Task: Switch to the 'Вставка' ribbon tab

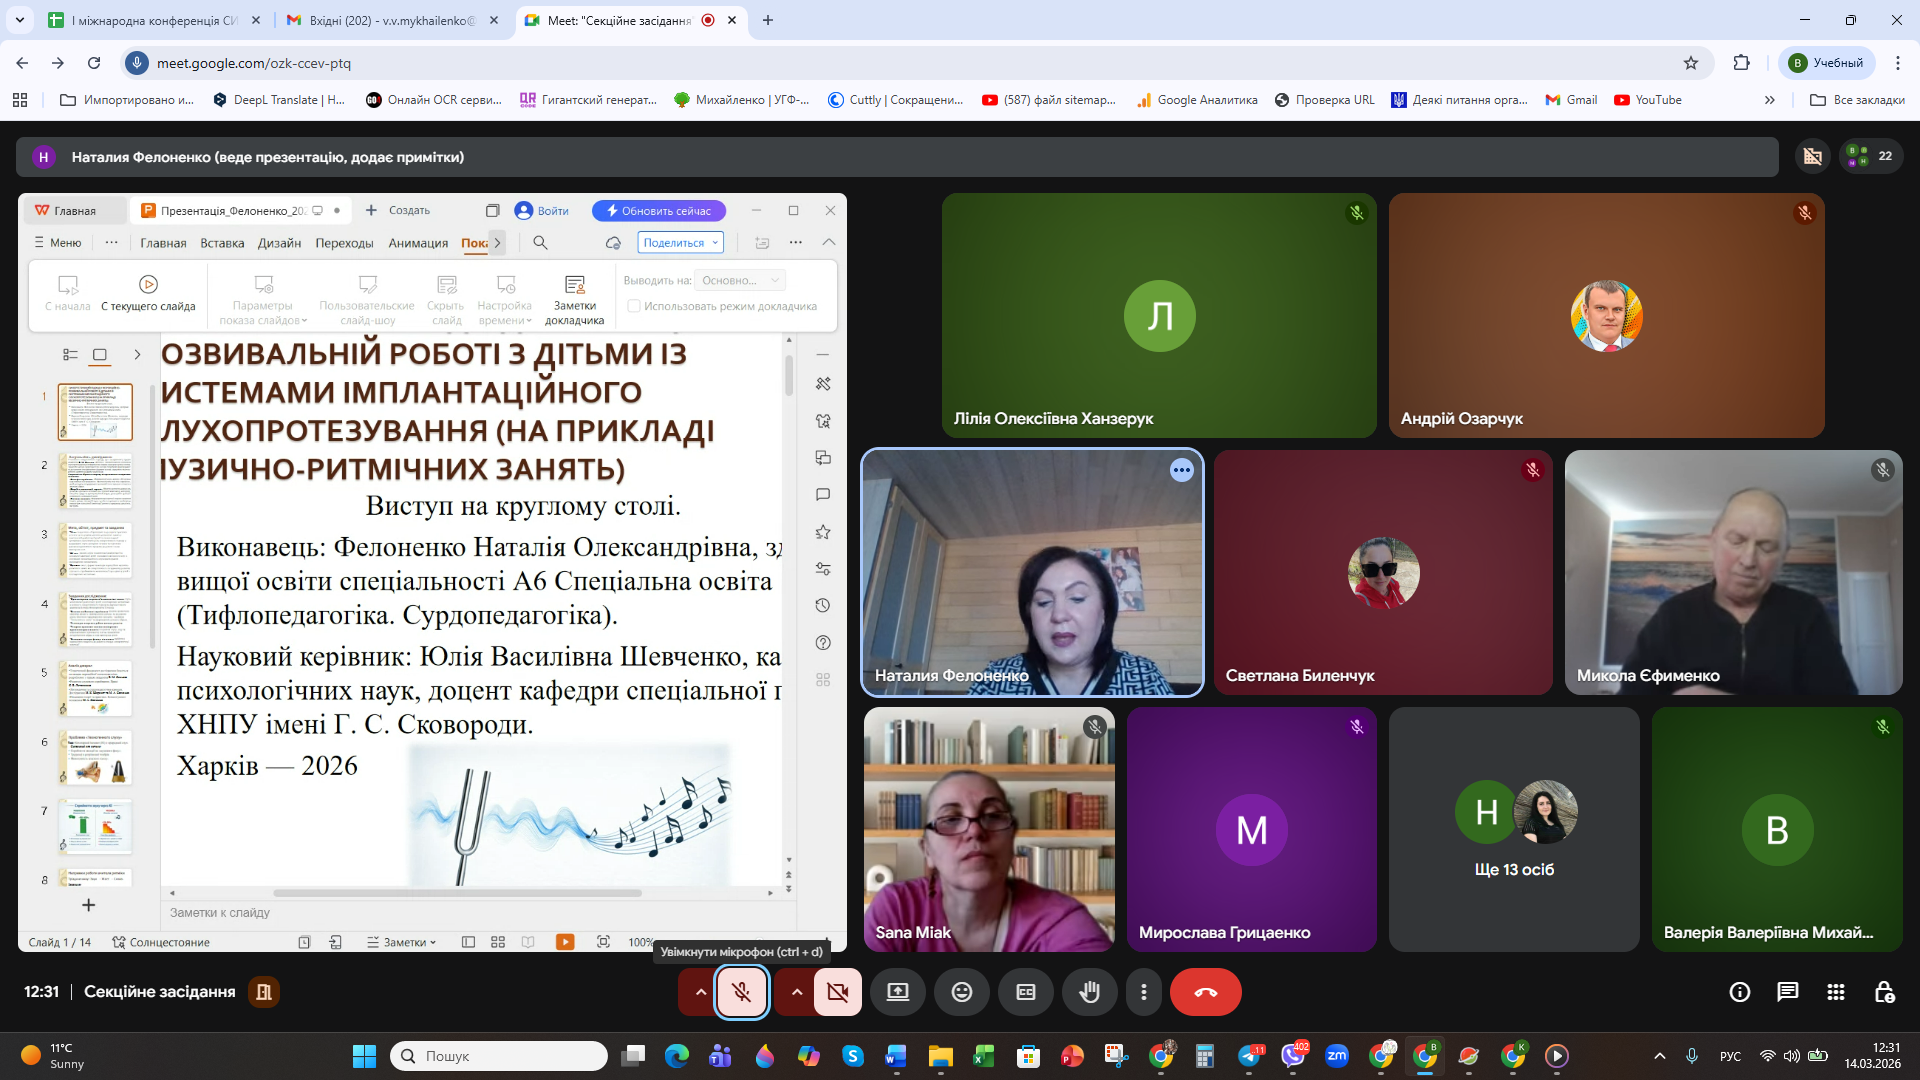Action: (221, 242)
